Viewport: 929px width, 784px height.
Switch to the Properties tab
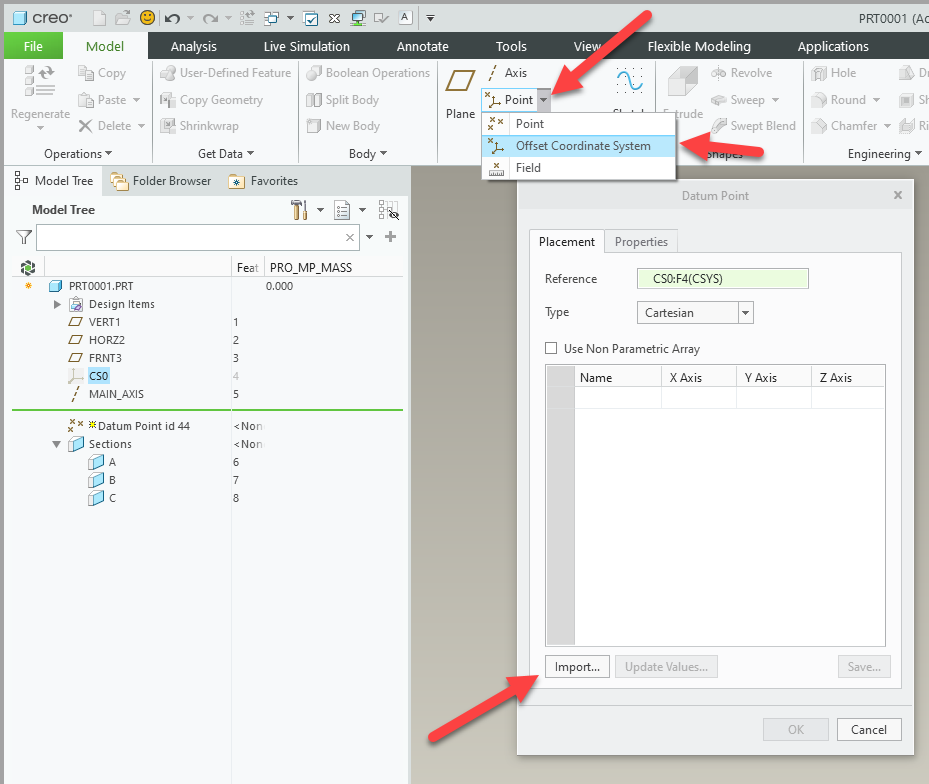point(641,241)
